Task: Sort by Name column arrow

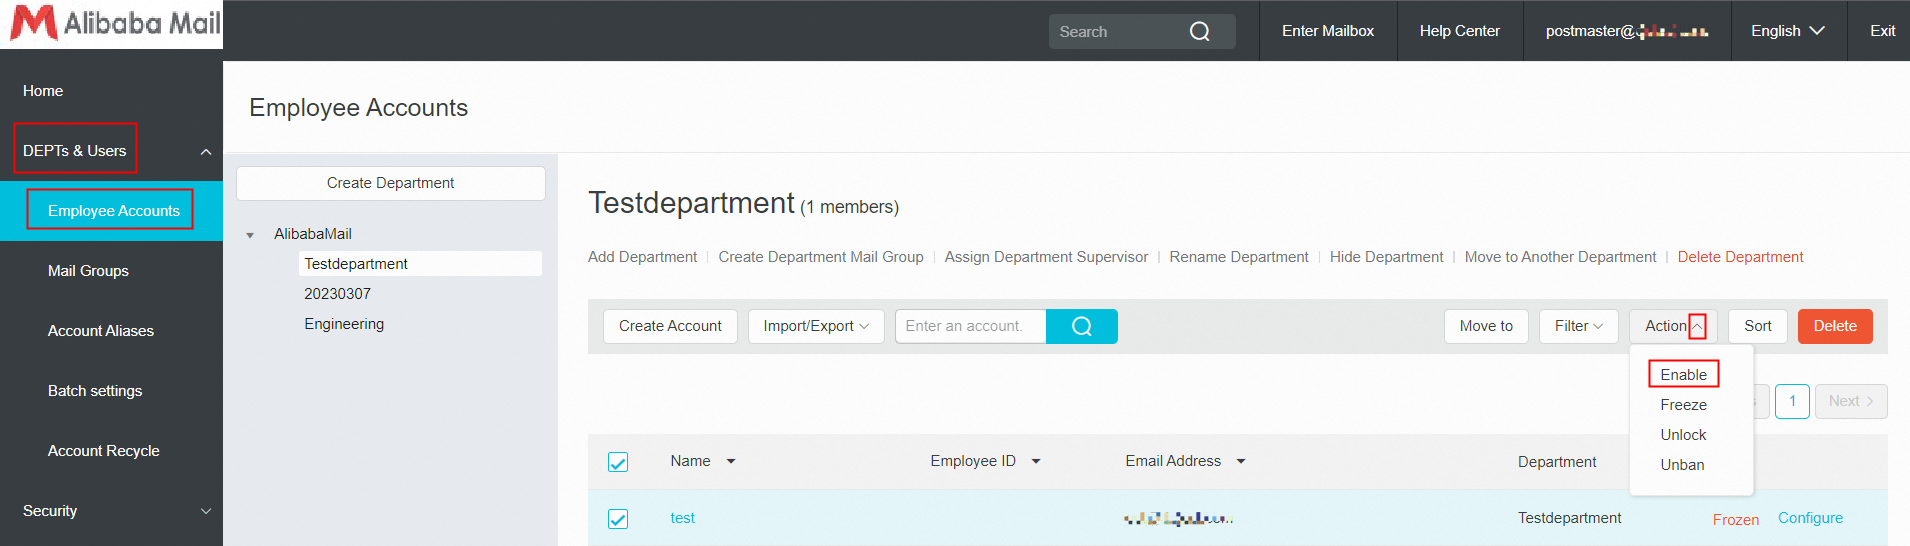Action: (731, 461)
